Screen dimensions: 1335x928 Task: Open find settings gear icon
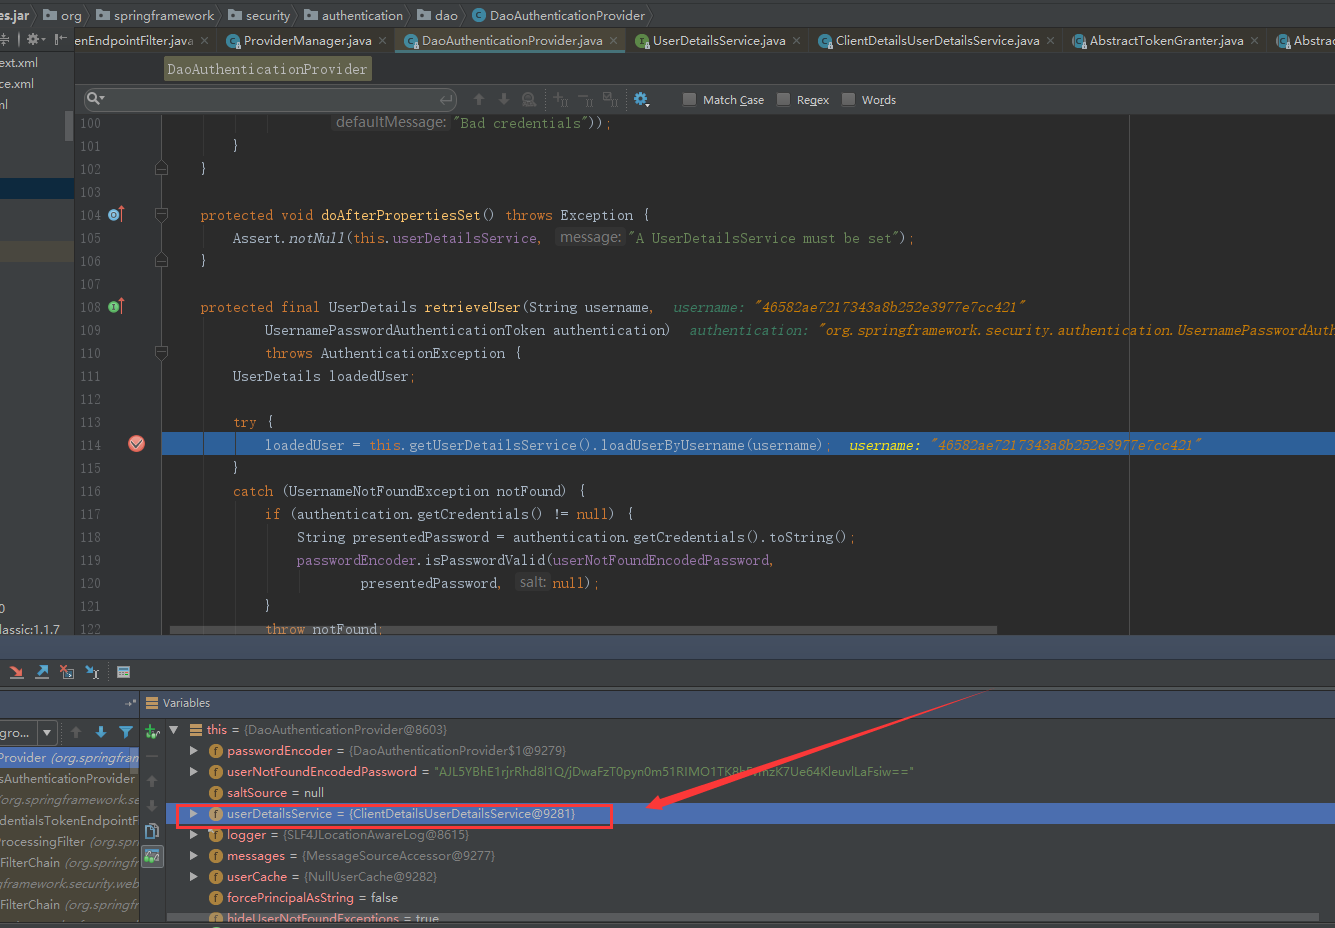(x=641, y=99)
